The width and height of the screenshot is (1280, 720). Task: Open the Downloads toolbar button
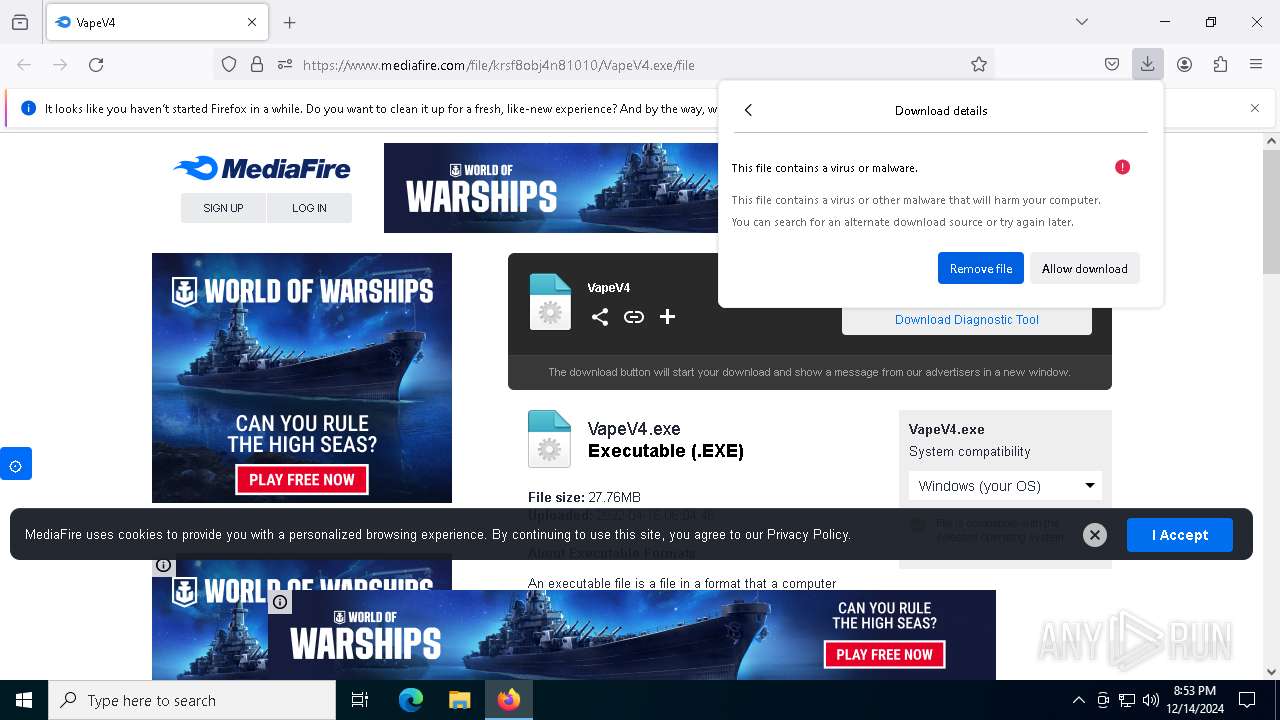(1148, 64)
